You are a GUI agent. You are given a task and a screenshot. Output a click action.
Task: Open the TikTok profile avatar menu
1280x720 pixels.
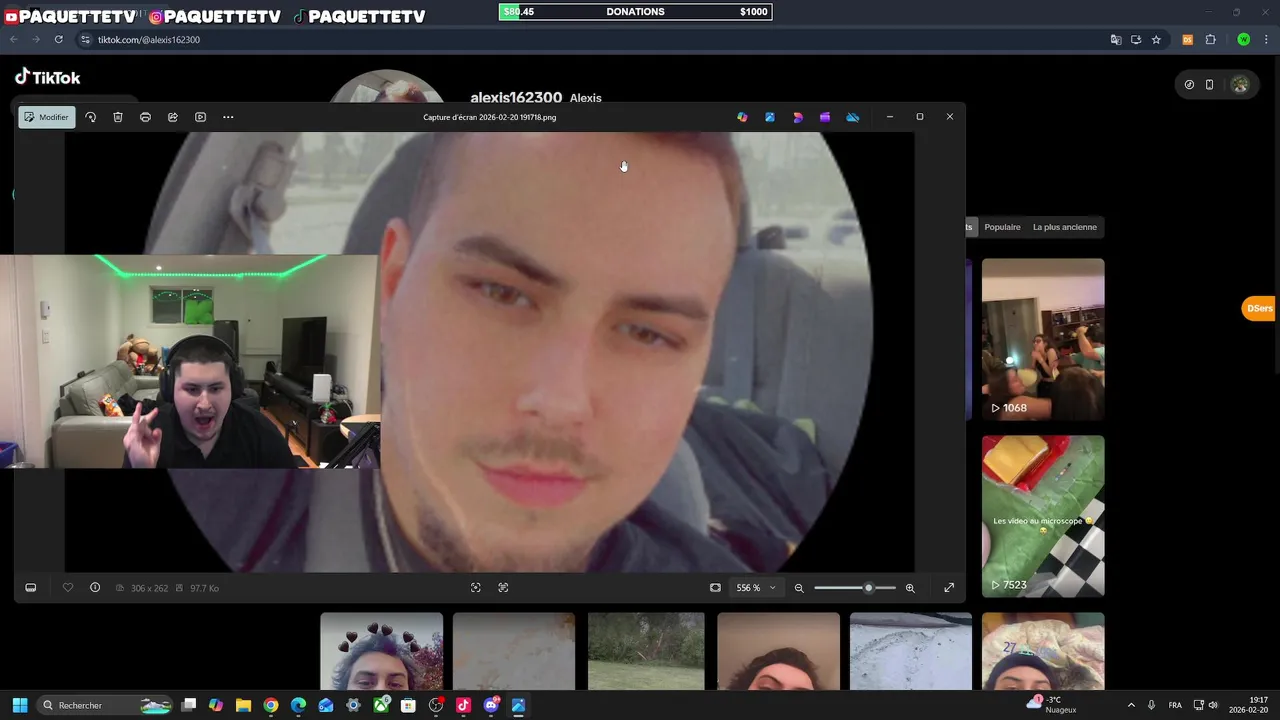click(x=1240, y=85)
